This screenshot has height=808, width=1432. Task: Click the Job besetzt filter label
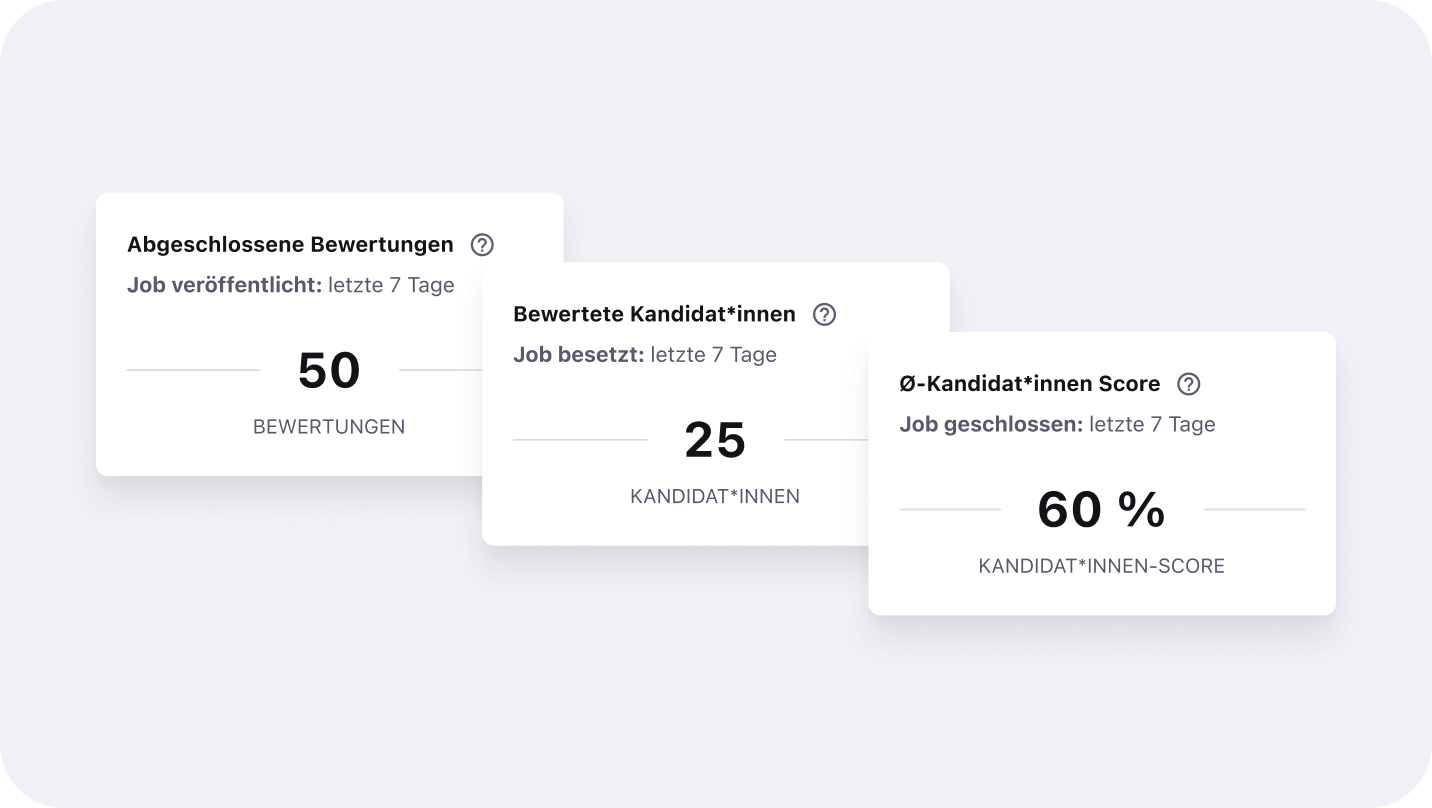click(x=578, y=355)
